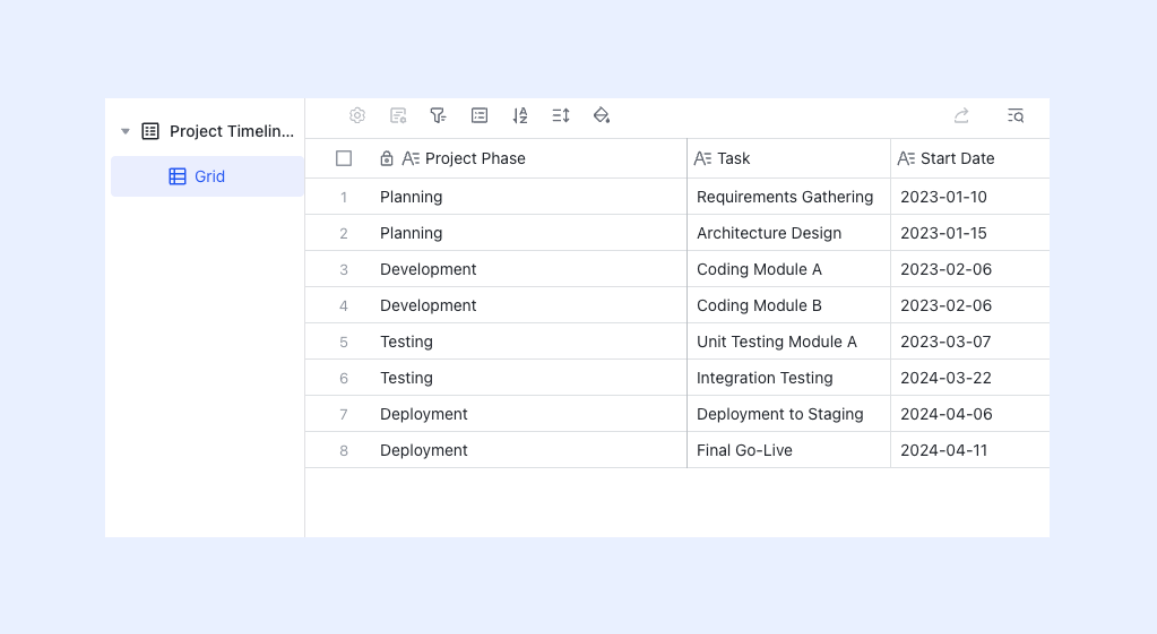Open the A-Z sort icon
1157x634 pixels.
pos(520,115)
